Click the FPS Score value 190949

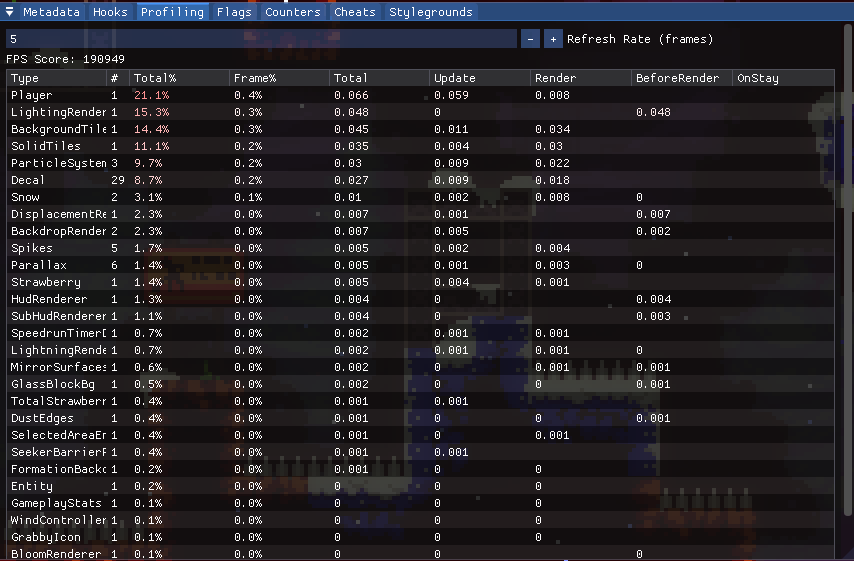tap(103, 59)
